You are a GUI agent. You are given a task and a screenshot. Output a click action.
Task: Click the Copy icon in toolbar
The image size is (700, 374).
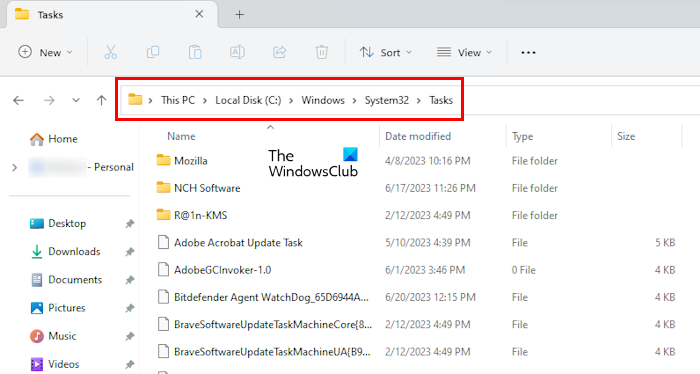153,52
